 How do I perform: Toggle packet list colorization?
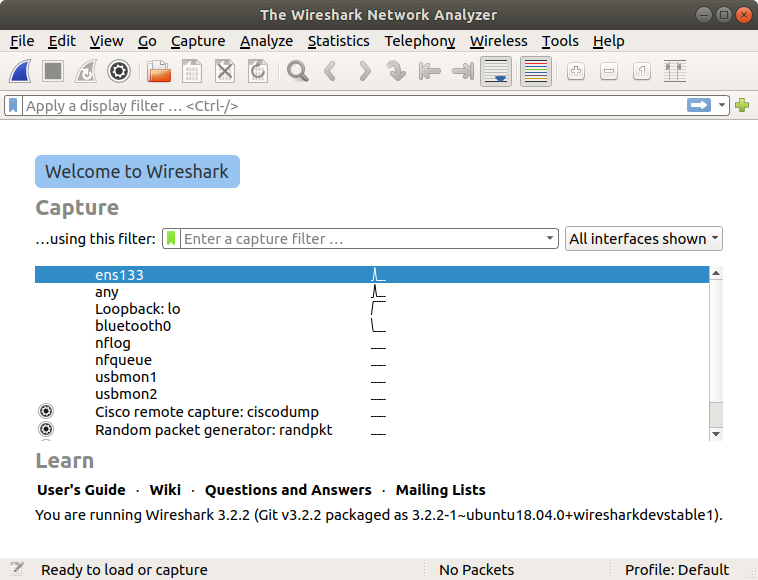[x=536, y=72]
